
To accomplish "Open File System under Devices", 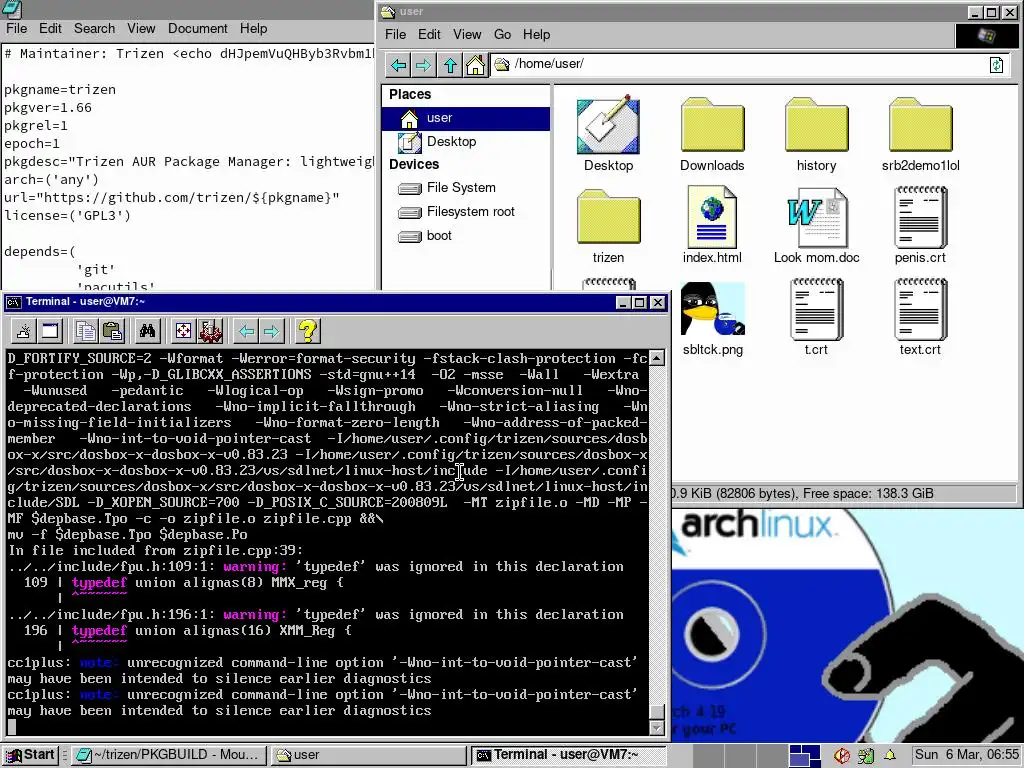I will (x=466, y=188).
